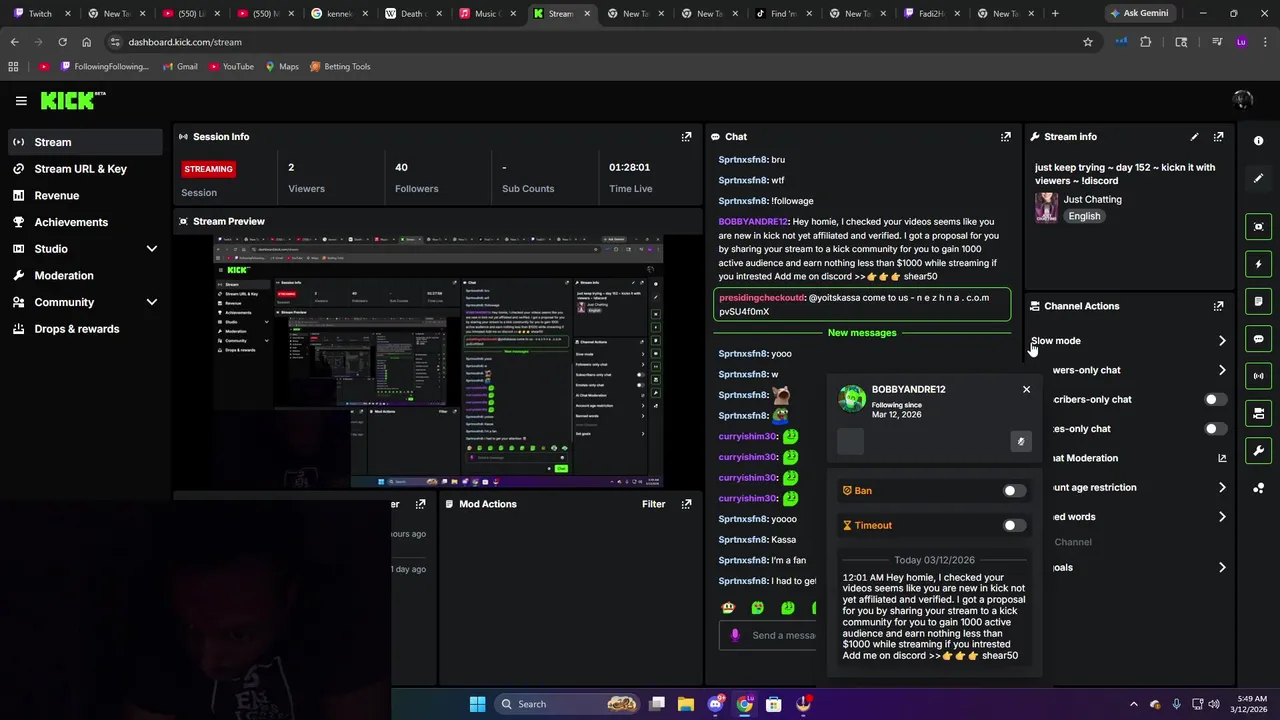Toggle Timeout for BOBBYANDRE12
The height and width of the screenshot is (720, 1280).
click(1014, 525)
